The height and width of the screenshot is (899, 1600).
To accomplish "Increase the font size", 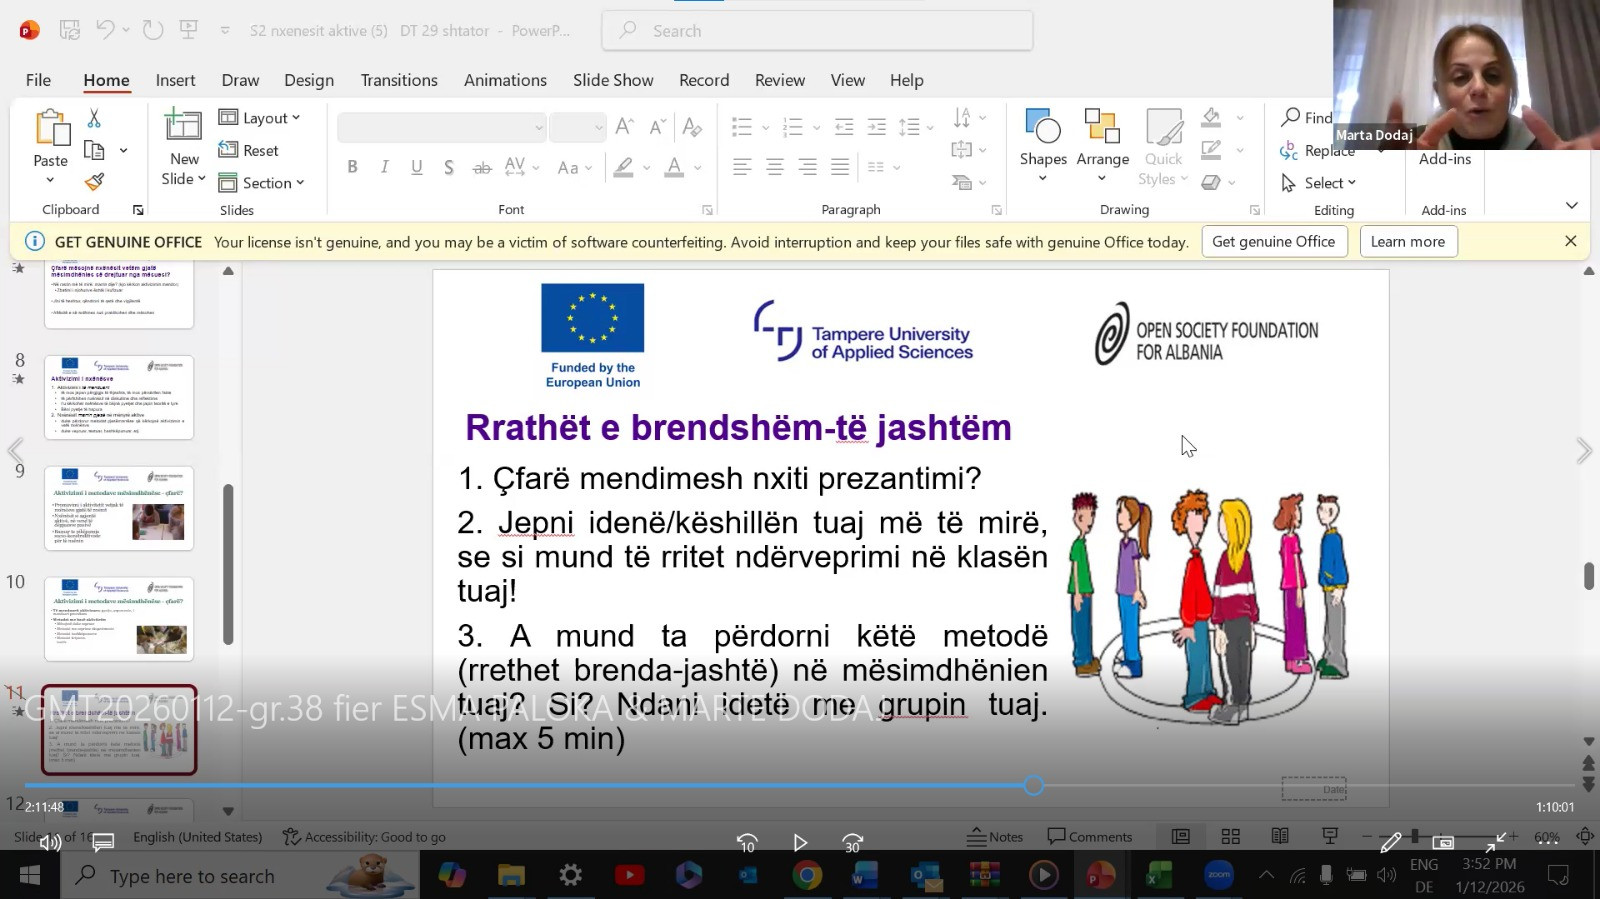I will 624,126.
